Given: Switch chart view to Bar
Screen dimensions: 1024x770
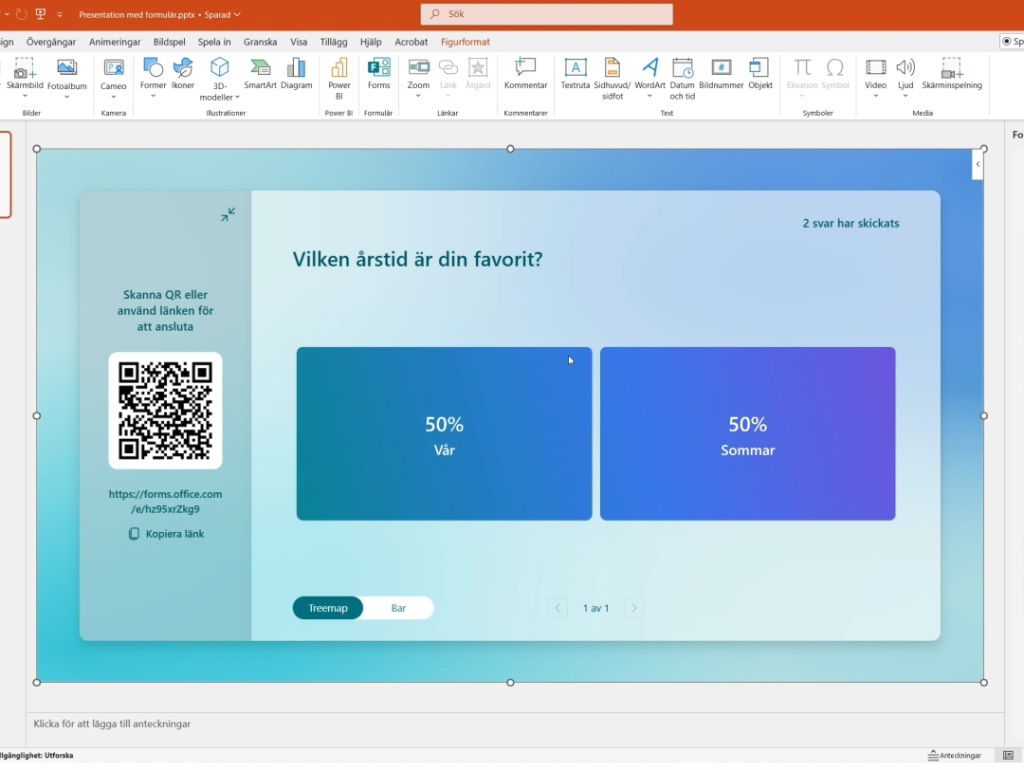Looking at the screenshot, I should 398,608.
